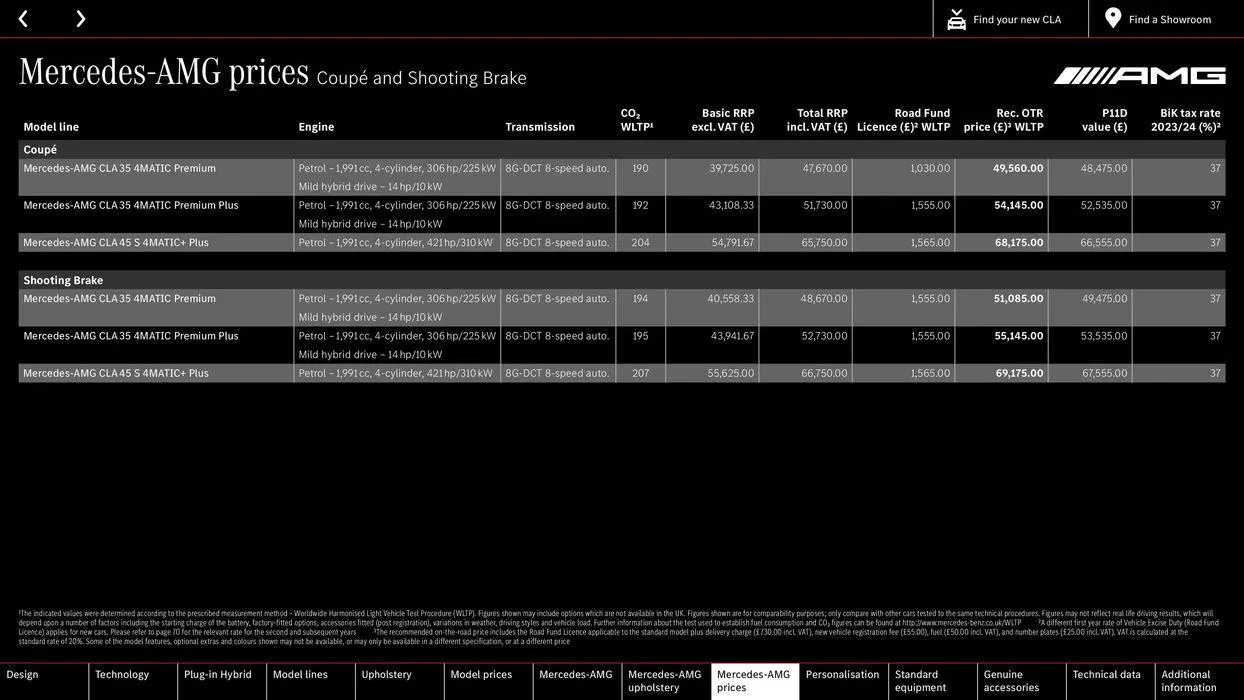Screen dimensions: 1244x700
Task: Open the Technology tab
Action: pos(122,675)
